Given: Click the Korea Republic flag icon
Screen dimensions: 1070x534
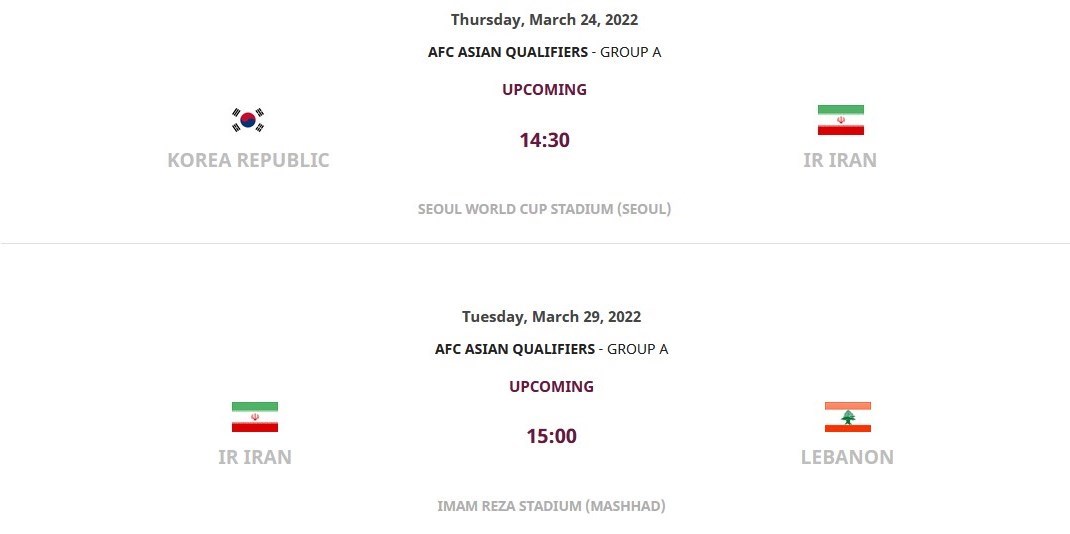Looking at the screenshot, I should click(x=248, y=120).
